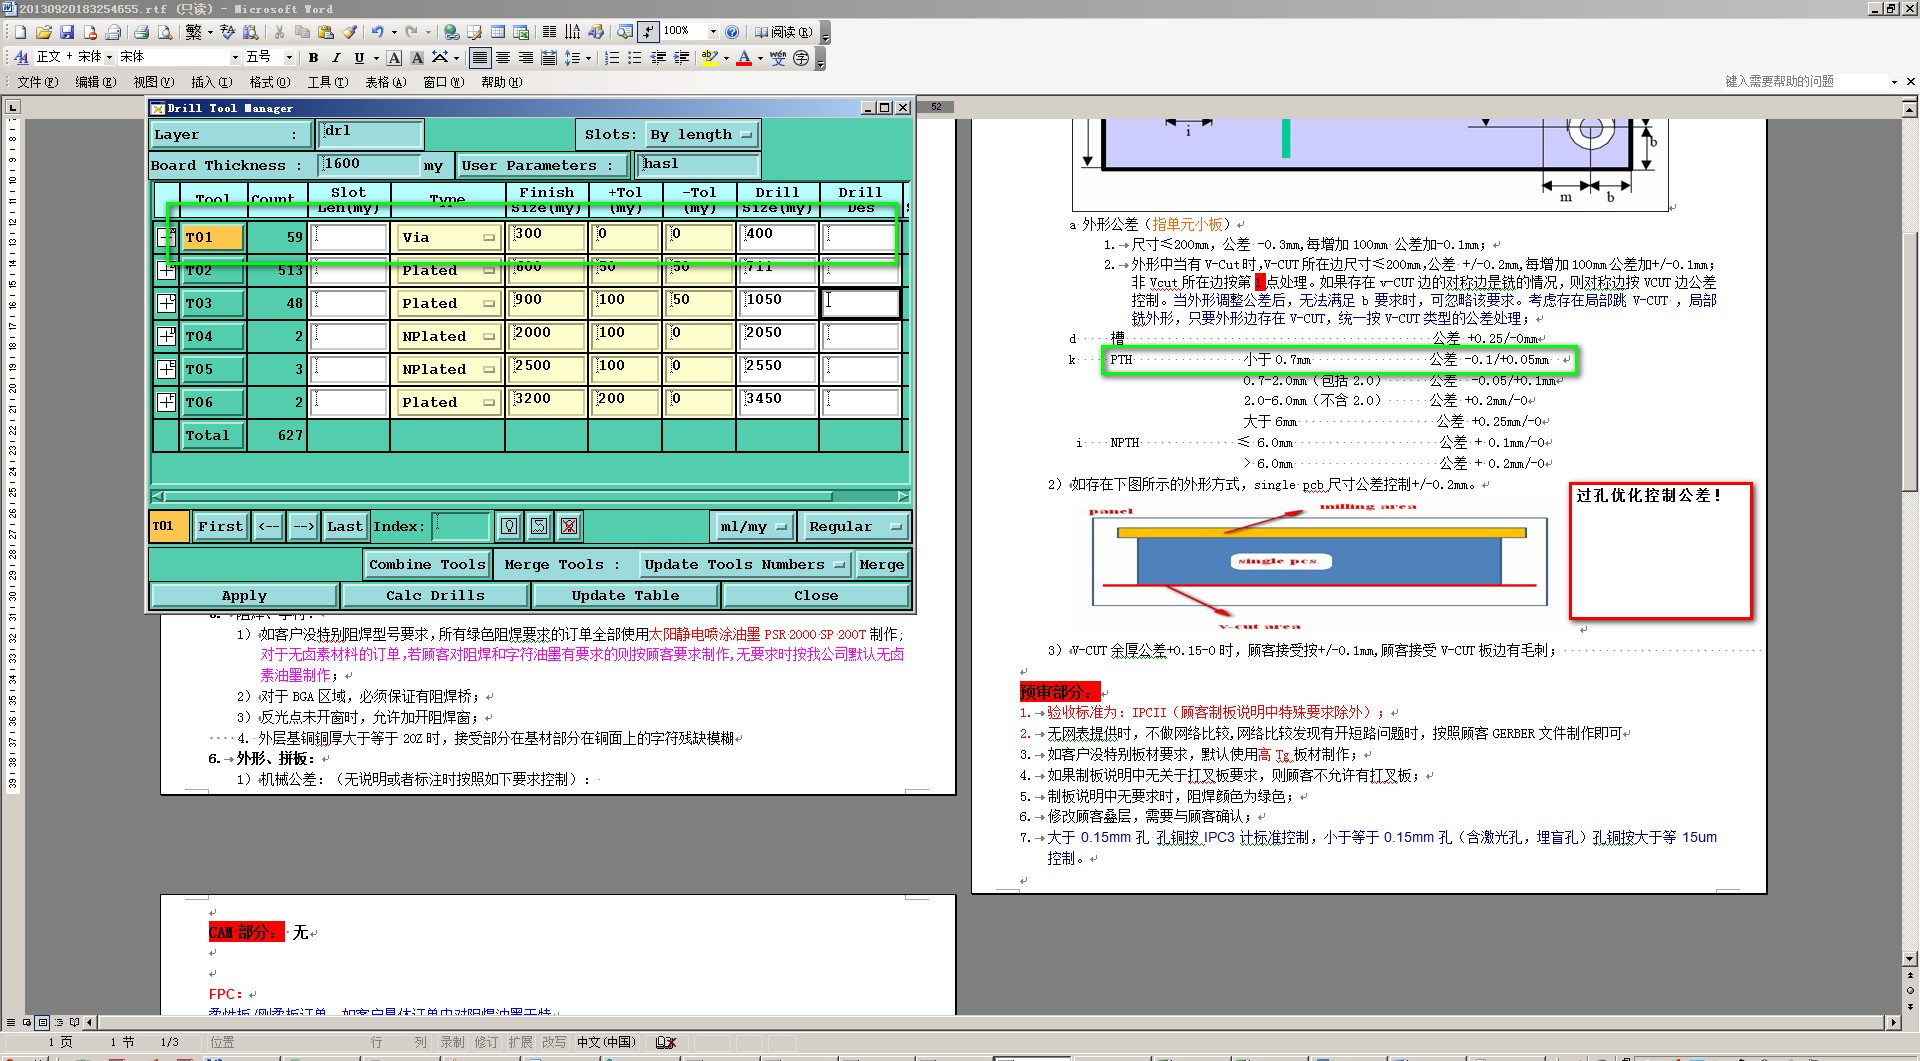Toggle center alignment
Screen dimensions: 1920x1061
coord(503,58)
